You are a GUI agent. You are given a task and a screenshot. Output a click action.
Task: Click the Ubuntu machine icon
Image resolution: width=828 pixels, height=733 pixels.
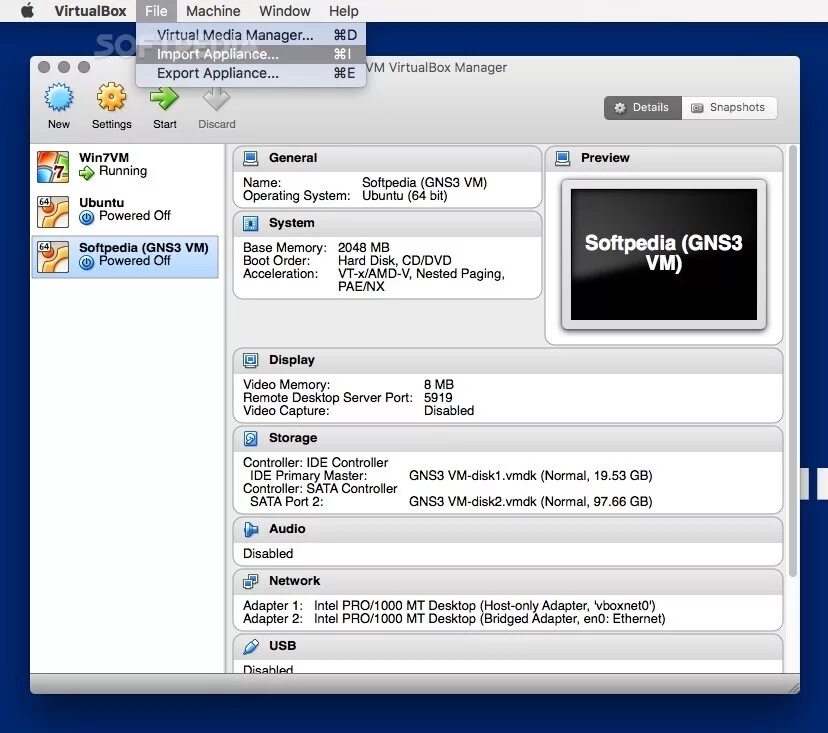[53, 212]
